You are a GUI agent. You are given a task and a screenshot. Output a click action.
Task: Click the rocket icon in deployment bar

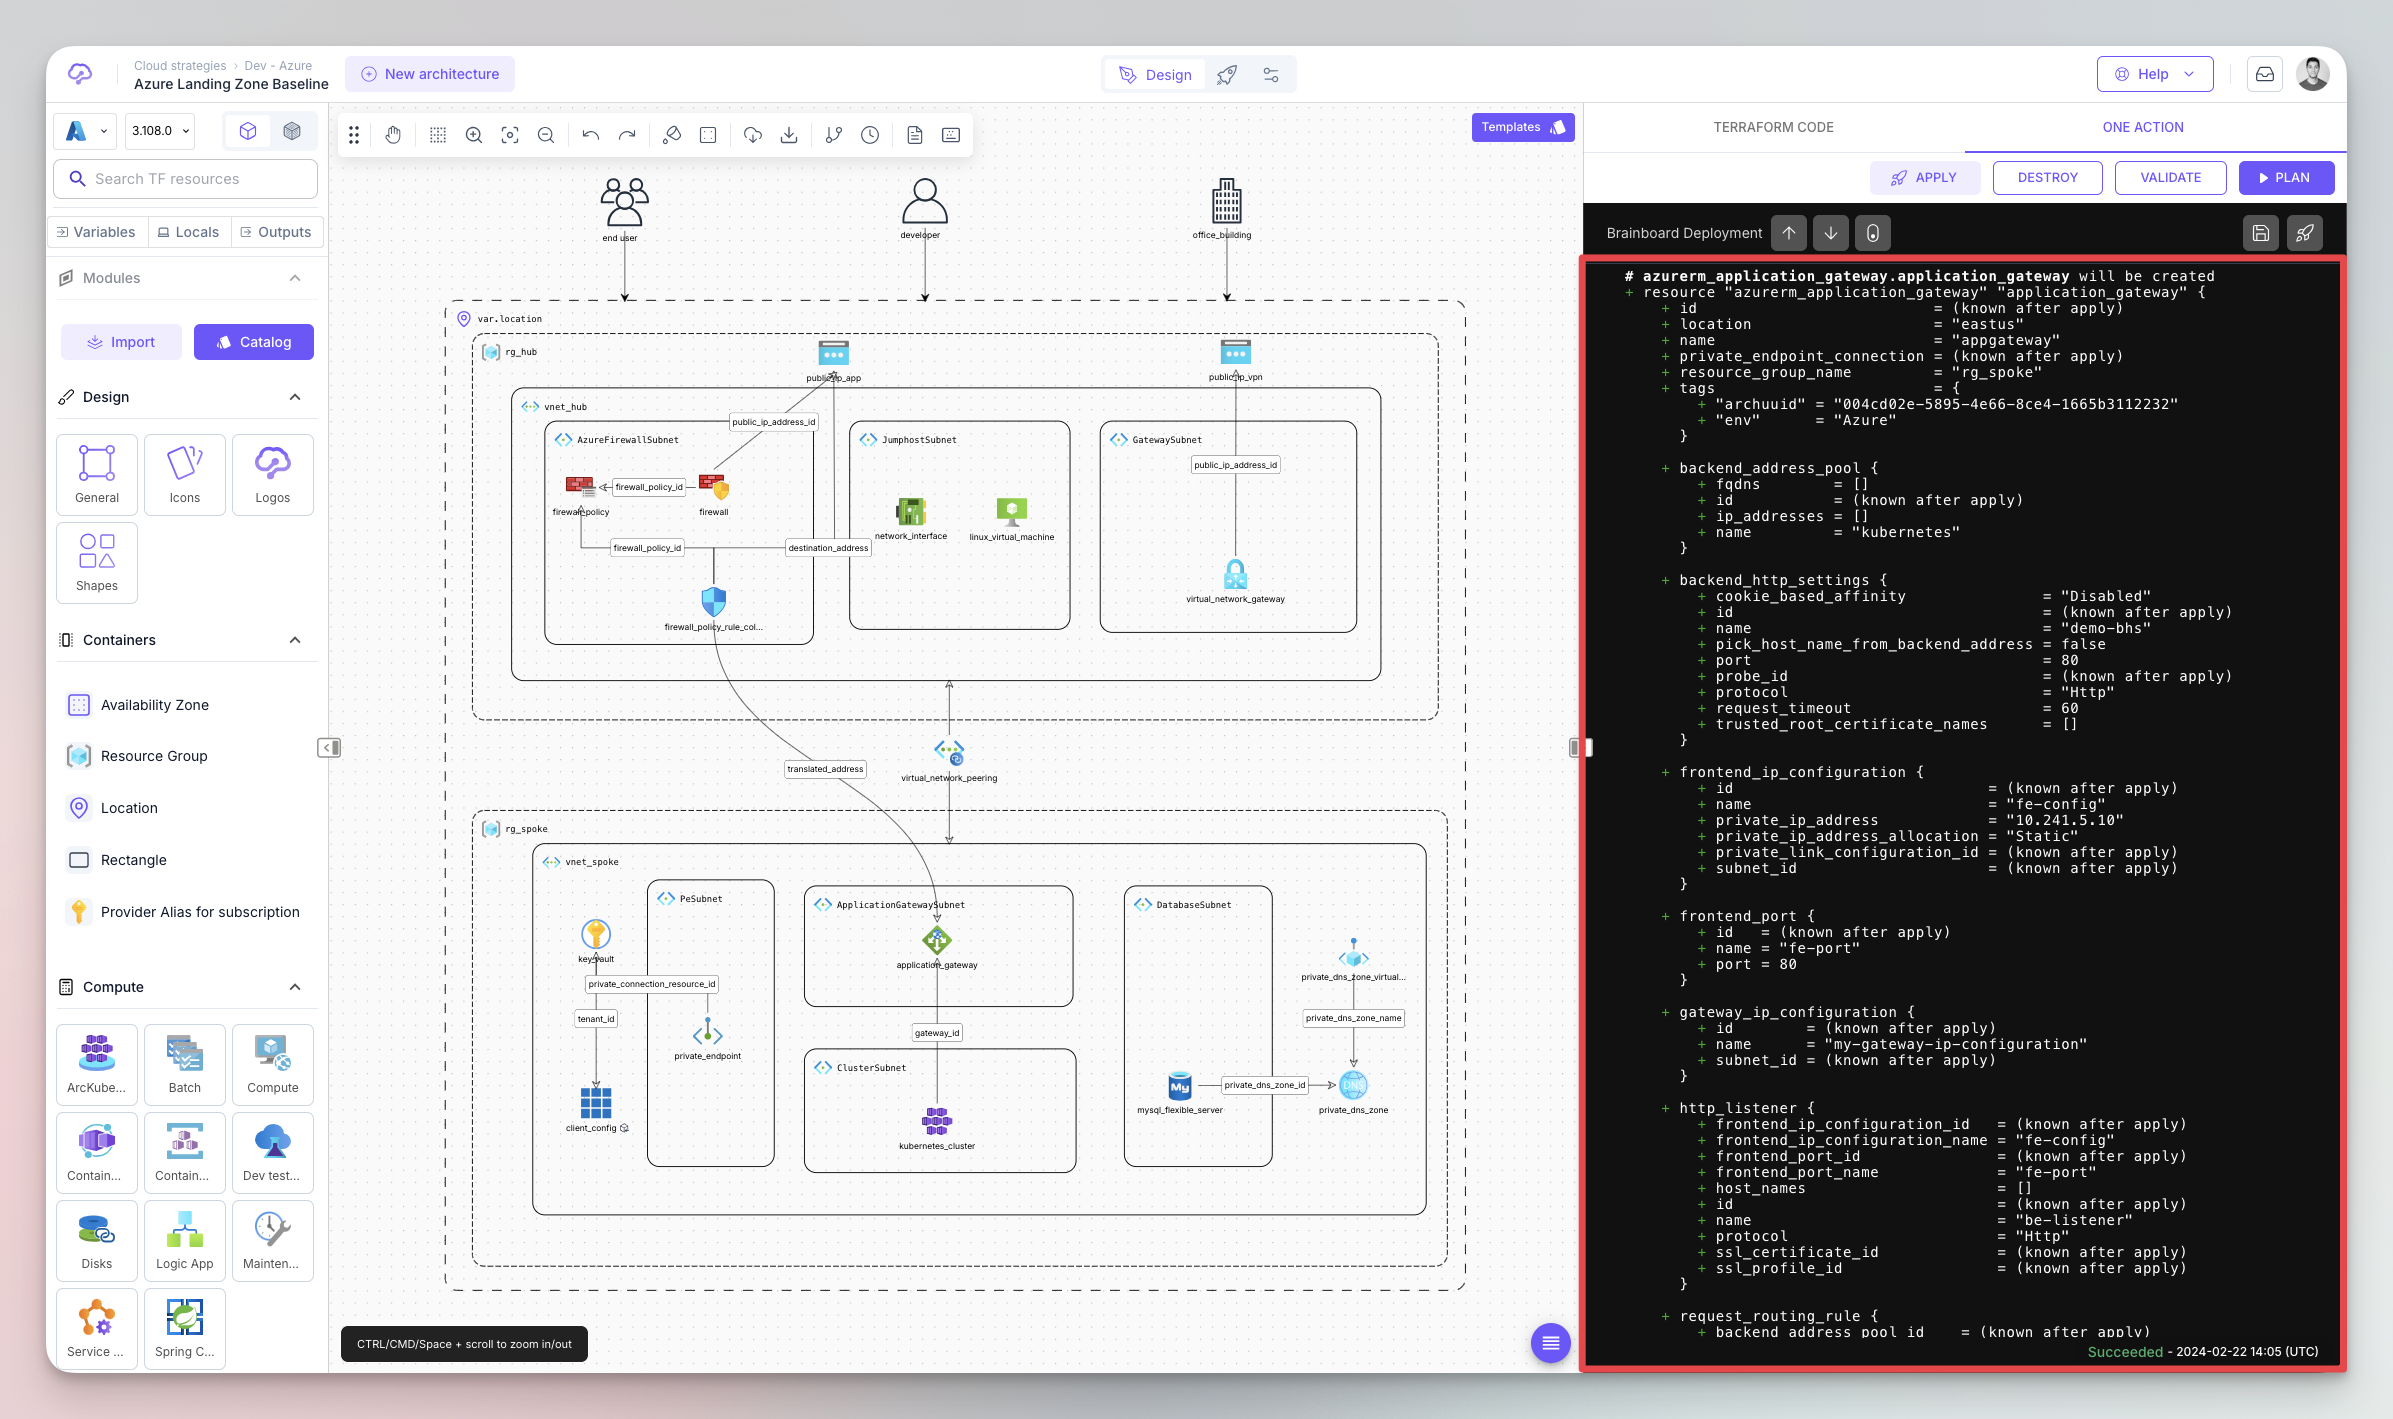[2304, 233]
